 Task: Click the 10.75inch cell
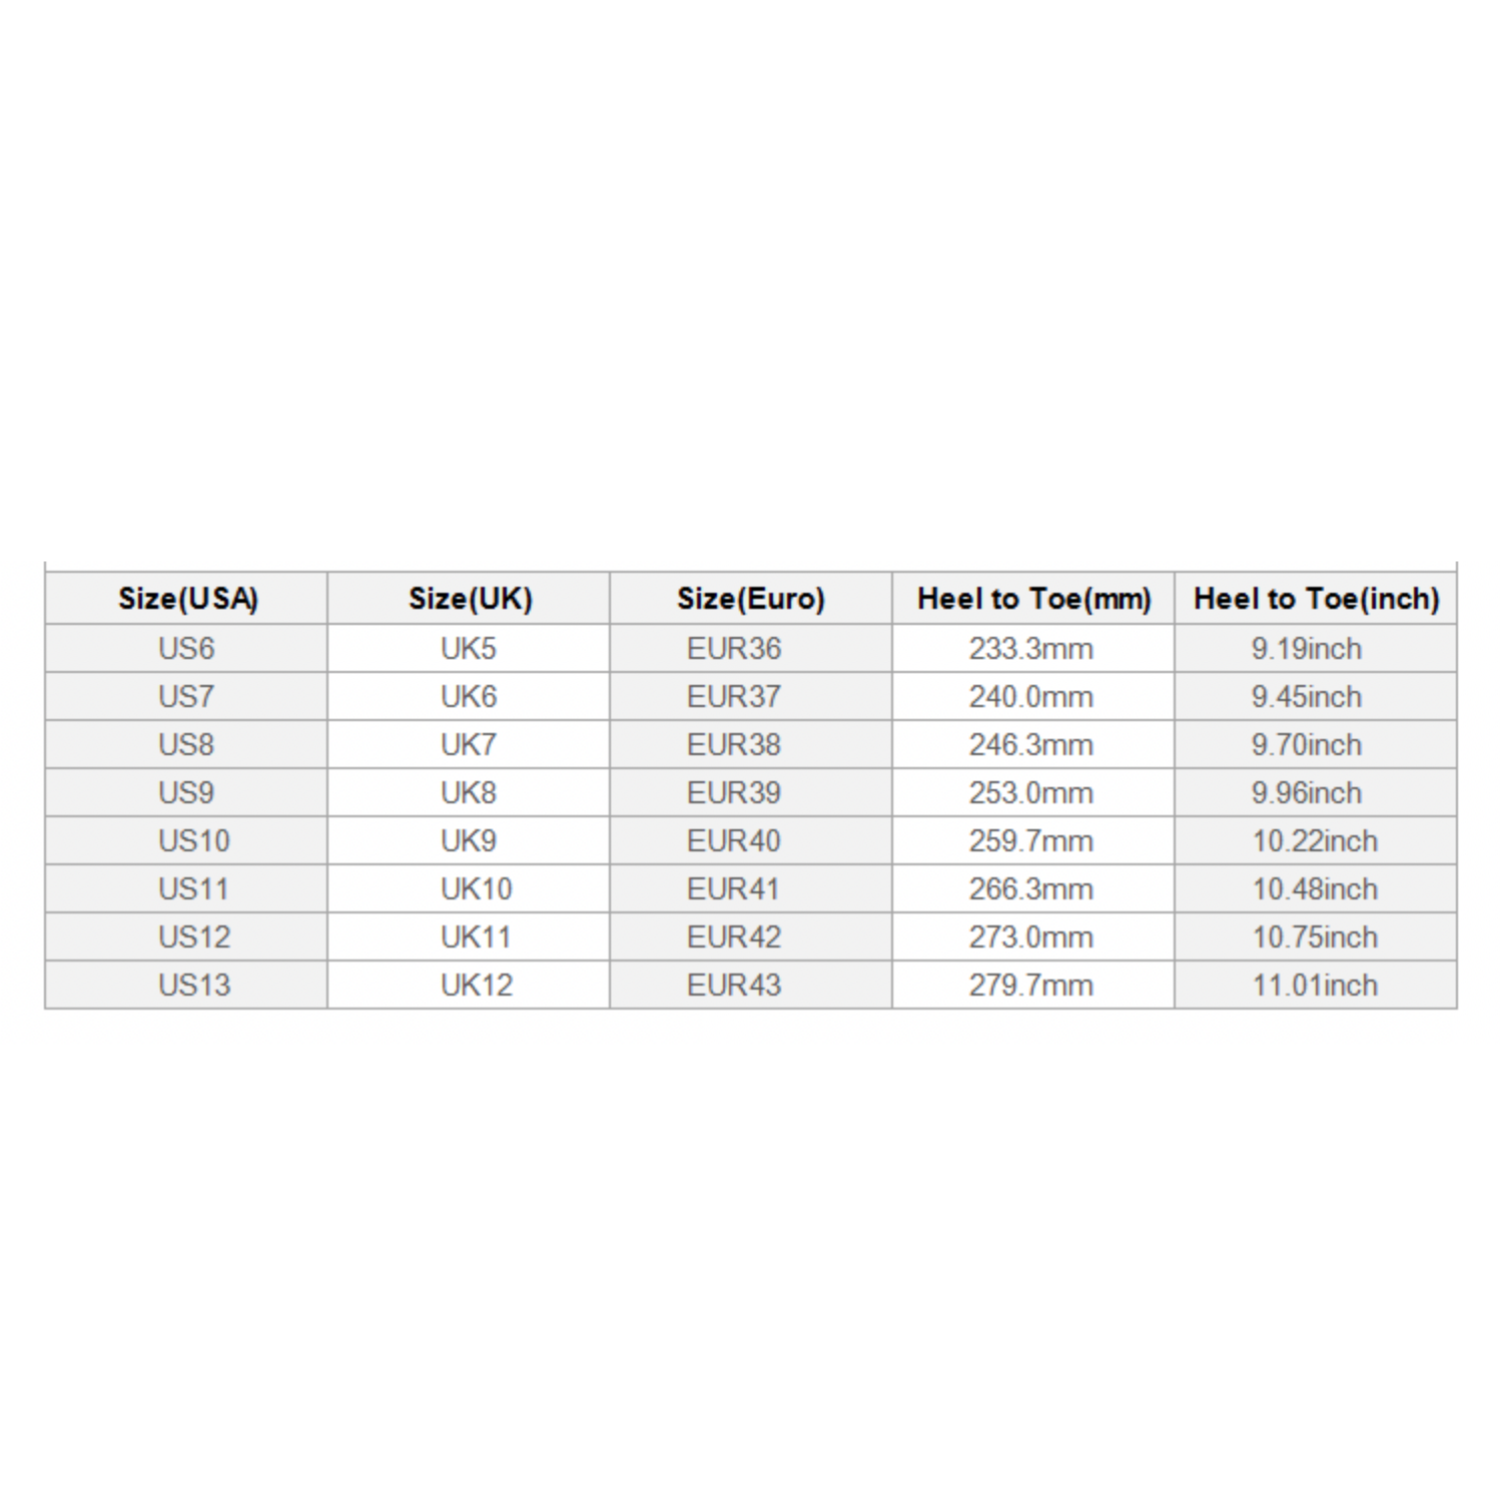(1314, 937)
